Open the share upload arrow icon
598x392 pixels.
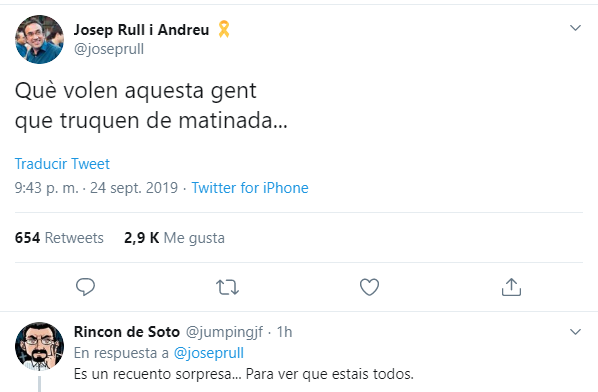point(511,287)
